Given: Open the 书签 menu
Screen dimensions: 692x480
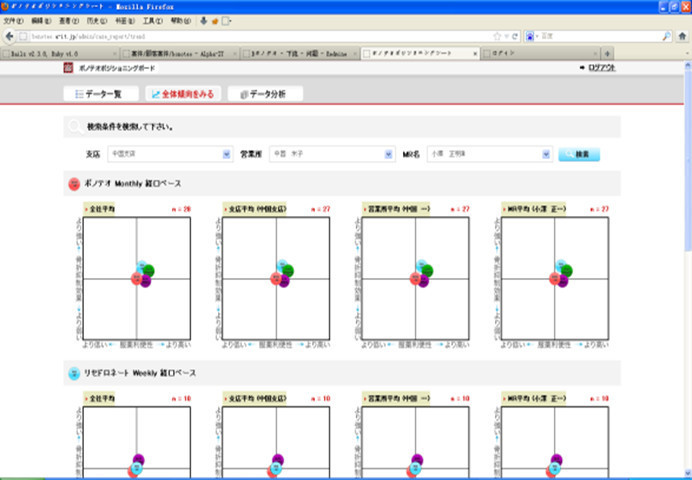Looking at the screenshot, I should 125,21.
